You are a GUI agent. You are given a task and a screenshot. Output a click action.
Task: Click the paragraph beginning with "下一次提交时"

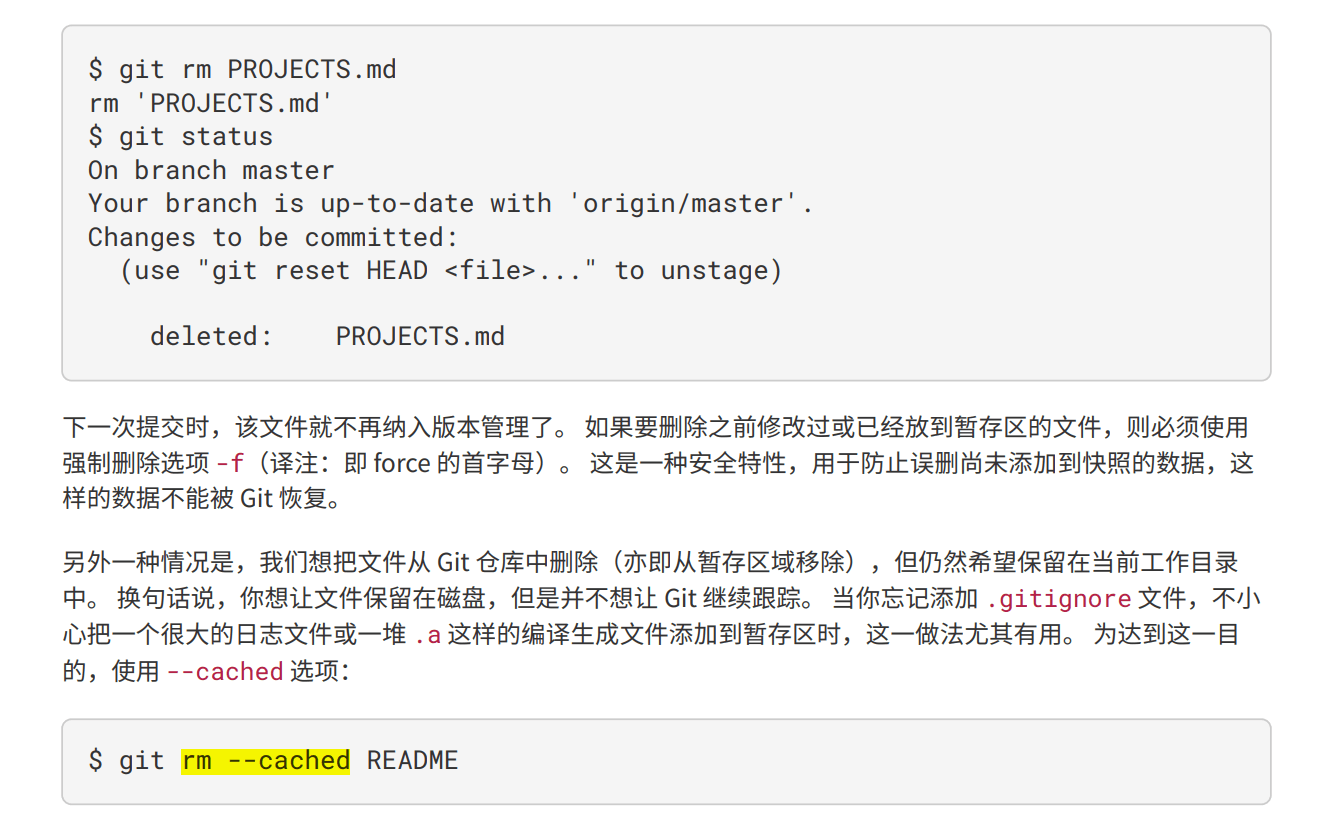pos(656,463)
